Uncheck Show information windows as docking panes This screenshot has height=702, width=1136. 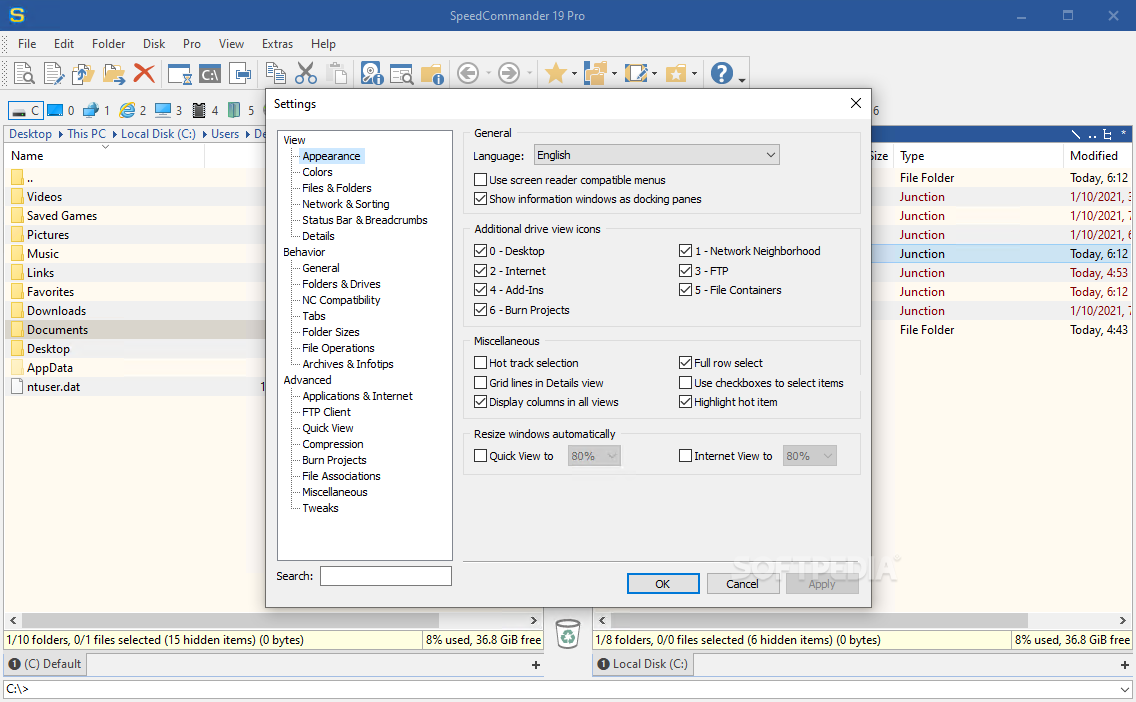480,199
